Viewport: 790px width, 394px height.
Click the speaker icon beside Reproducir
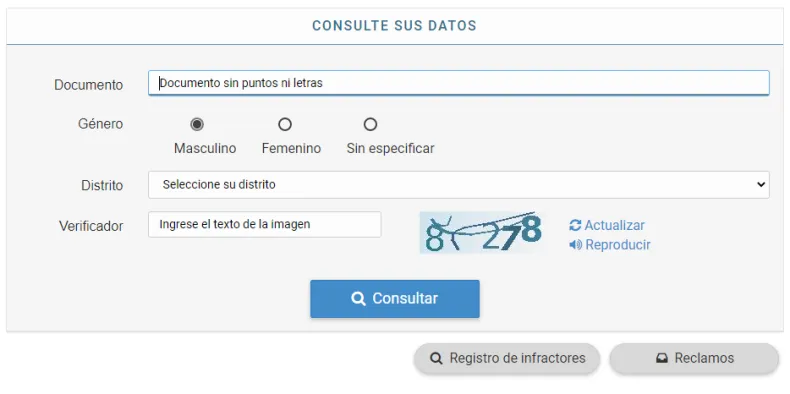pyautogui.click(x=575, y=245)
